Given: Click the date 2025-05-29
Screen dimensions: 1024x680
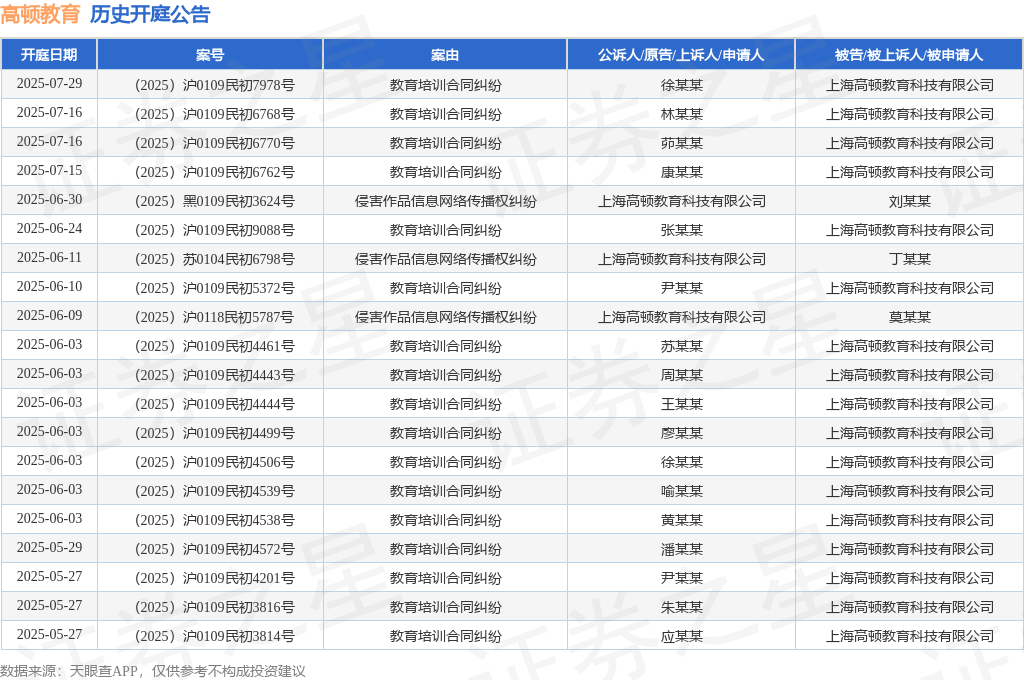Looking at the screenshot, I should point(50,547).
